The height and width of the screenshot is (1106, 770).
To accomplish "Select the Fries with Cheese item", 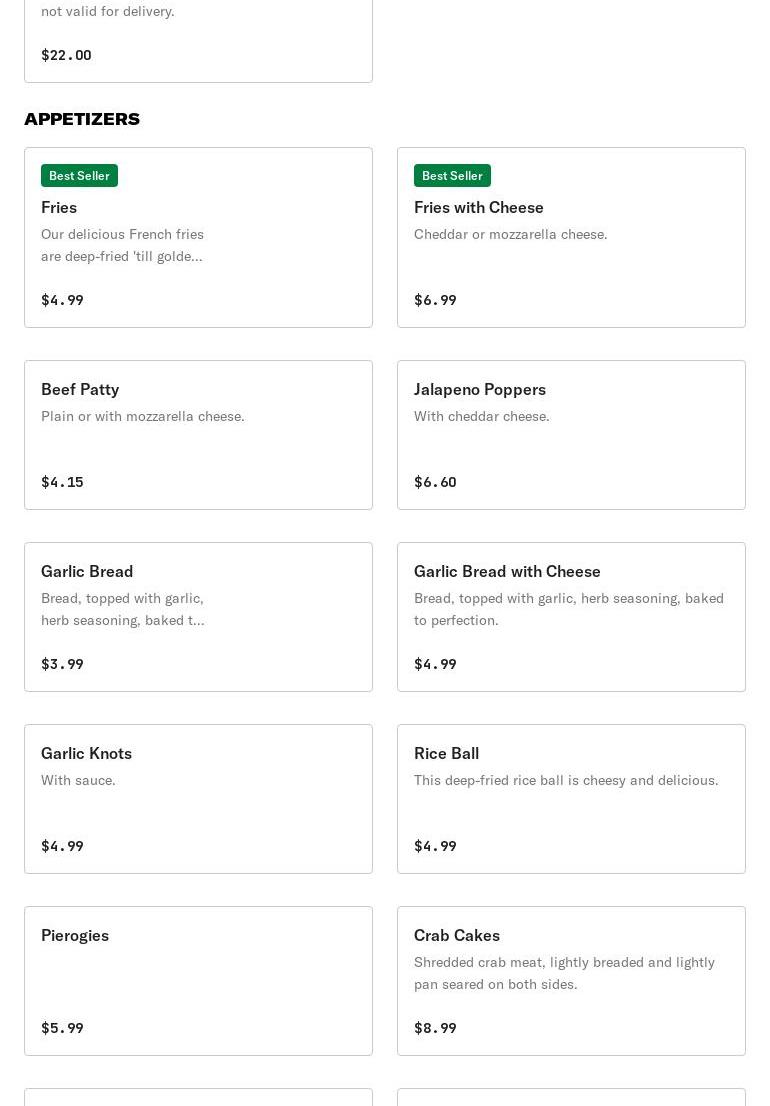I will pos(478,207).
